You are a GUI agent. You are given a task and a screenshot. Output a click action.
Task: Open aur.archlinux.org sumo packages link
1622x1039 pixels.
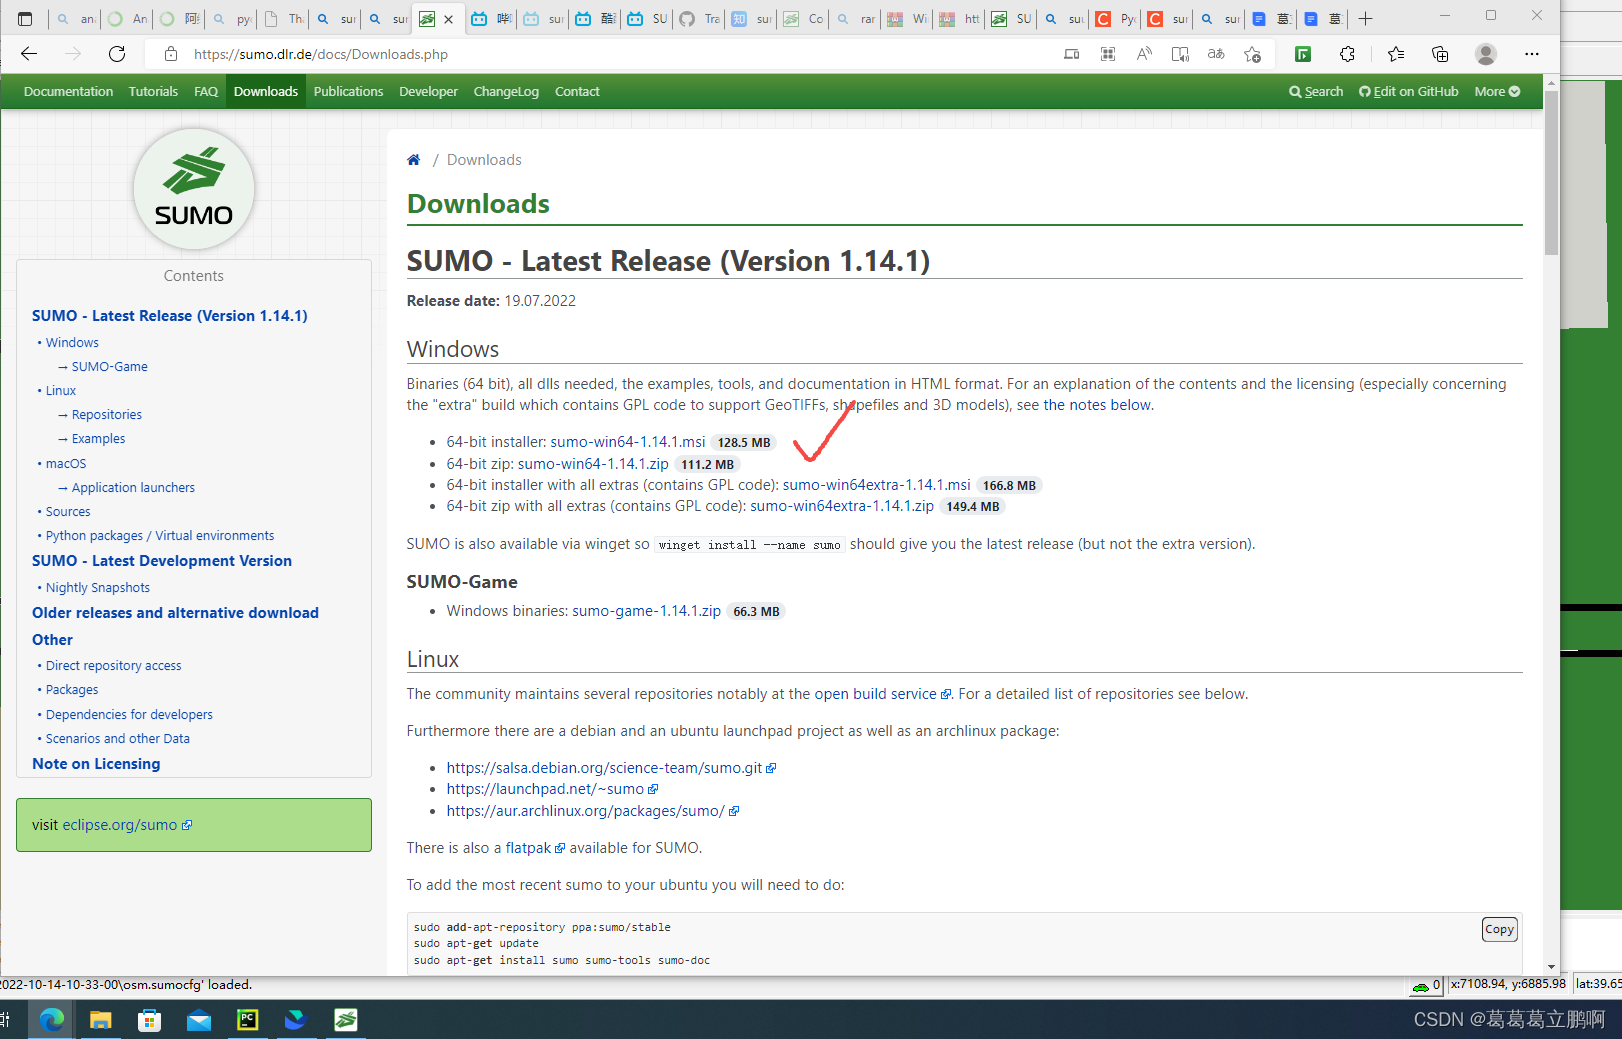(x=593, y=811)
